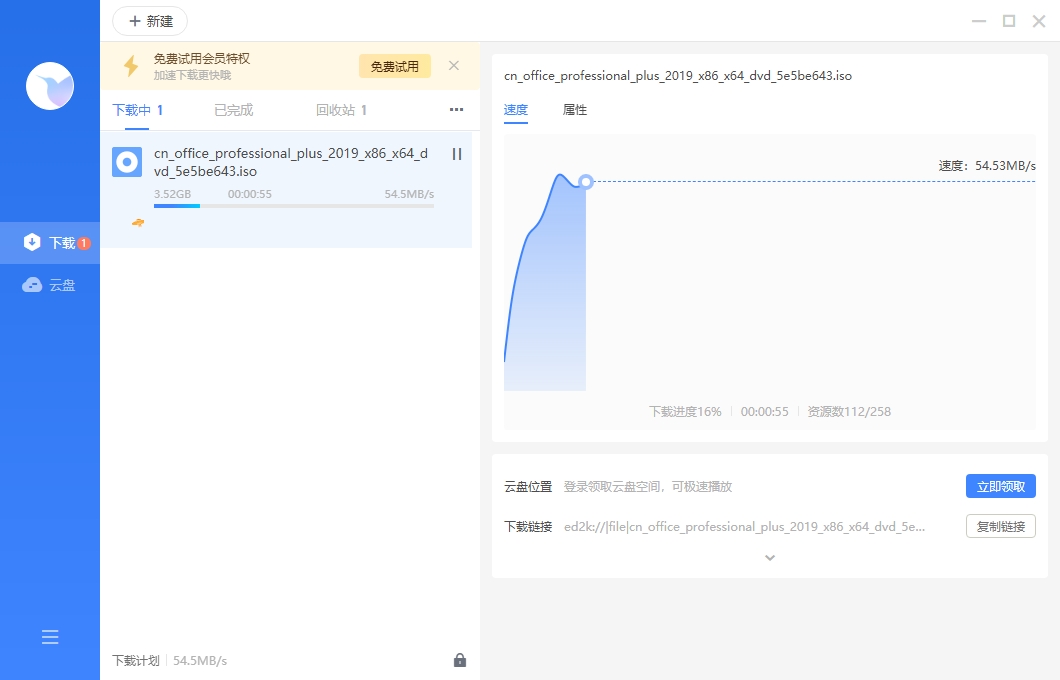
Task: Click the 新建 button to create a new download
Action: (149, 21)
